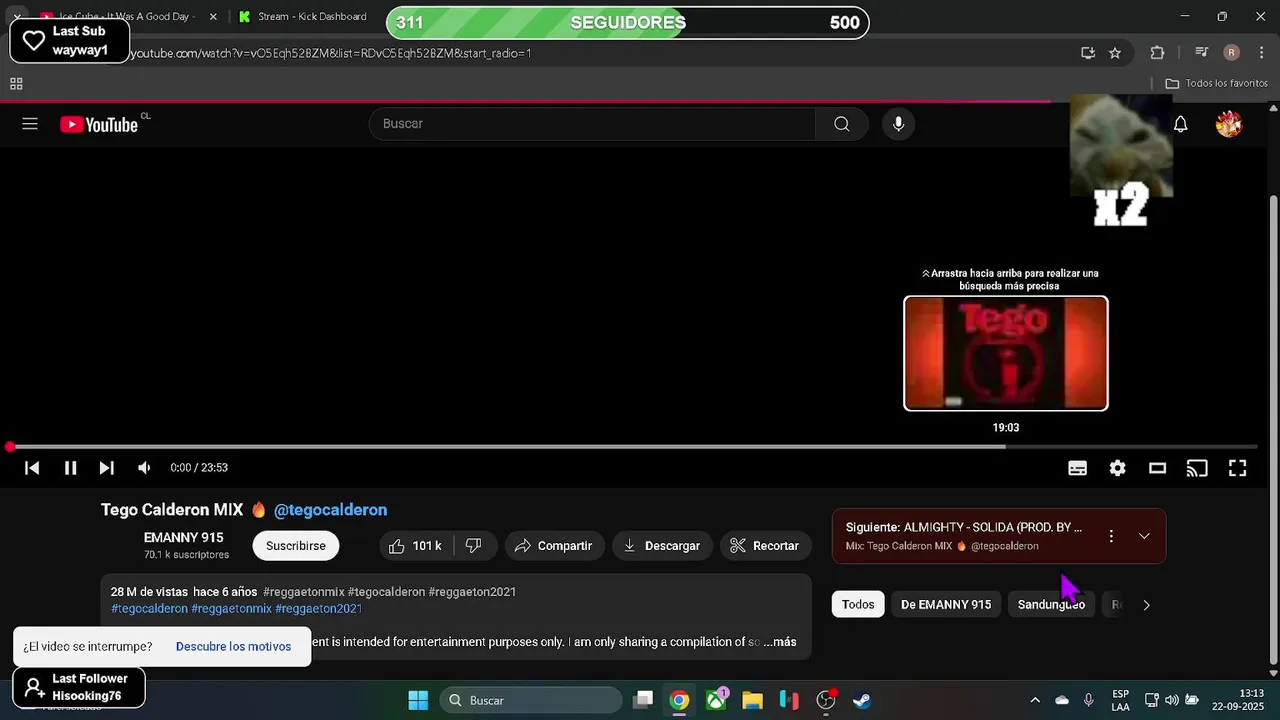Open Chrome from the taskbar
Viewport: 1280px width, 720px height.
[x=679, y=700]
